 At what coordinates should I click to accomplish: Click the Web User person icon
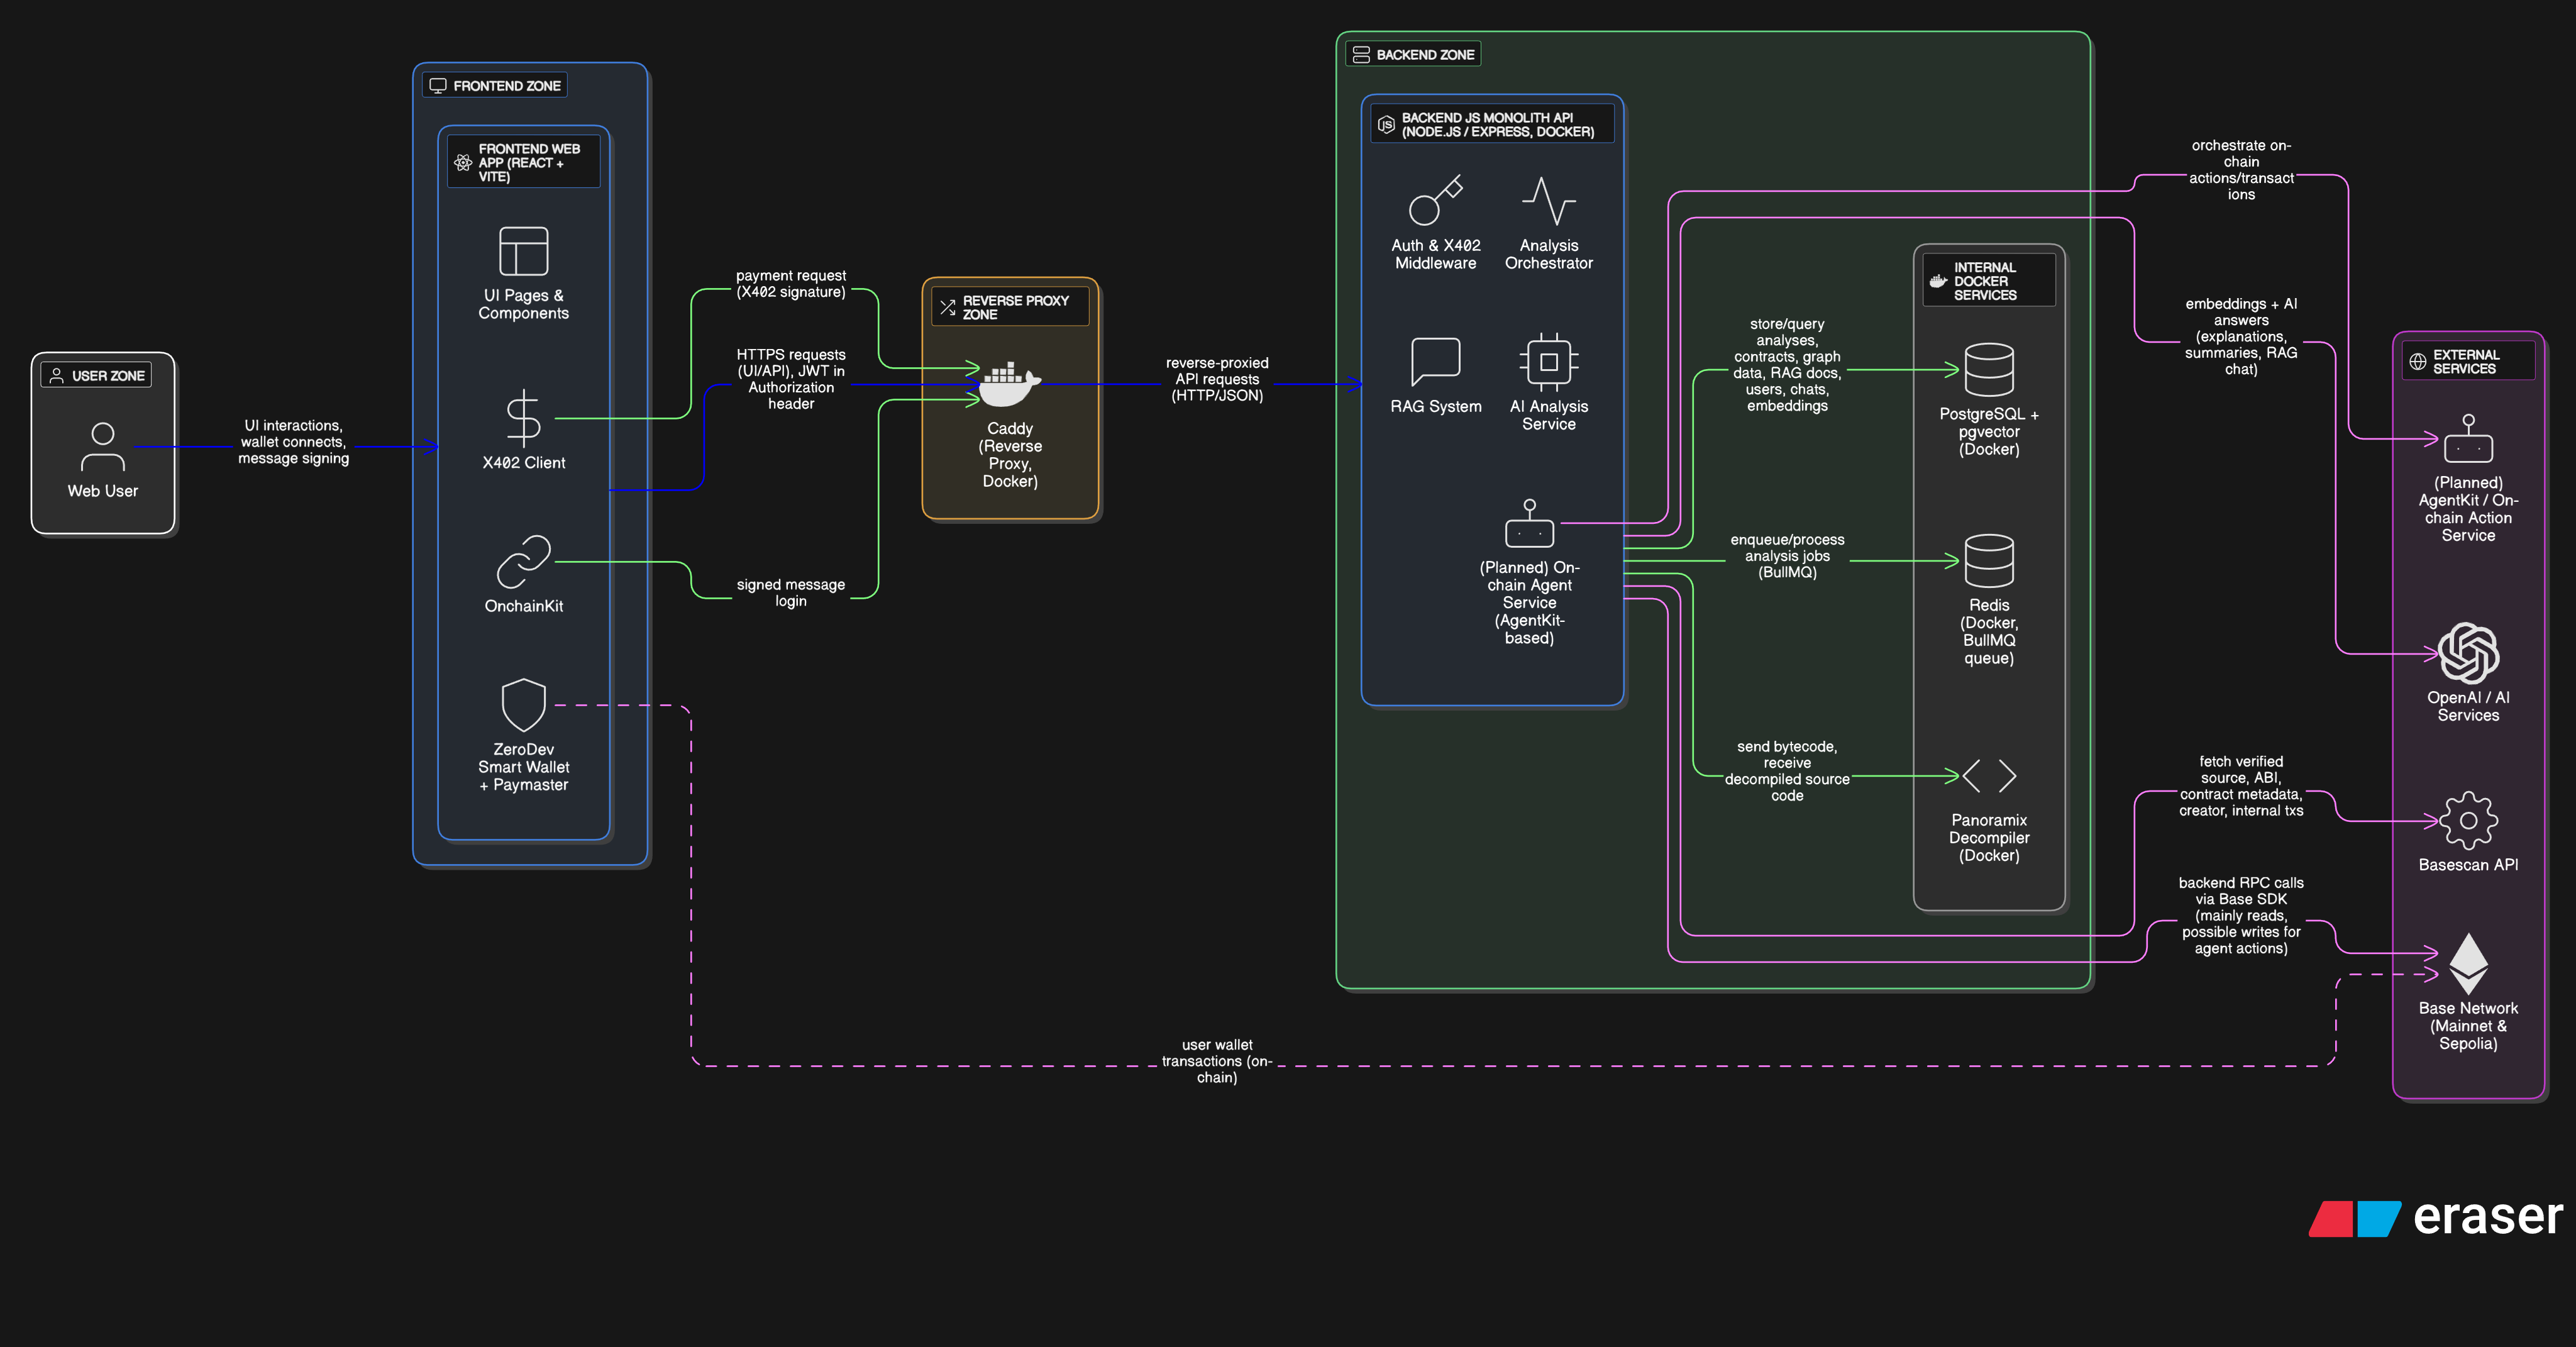click(102, 447)
